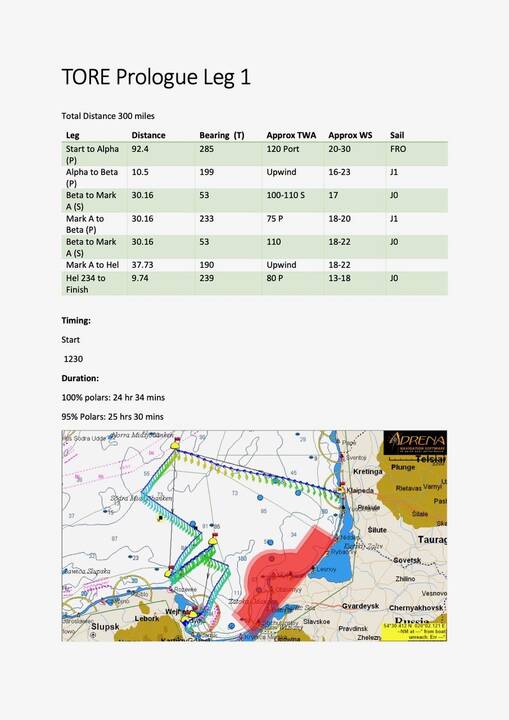The image size is (509, 720).
Task: Click the TWA cell reading just "110"
Action: pos(274,242)
